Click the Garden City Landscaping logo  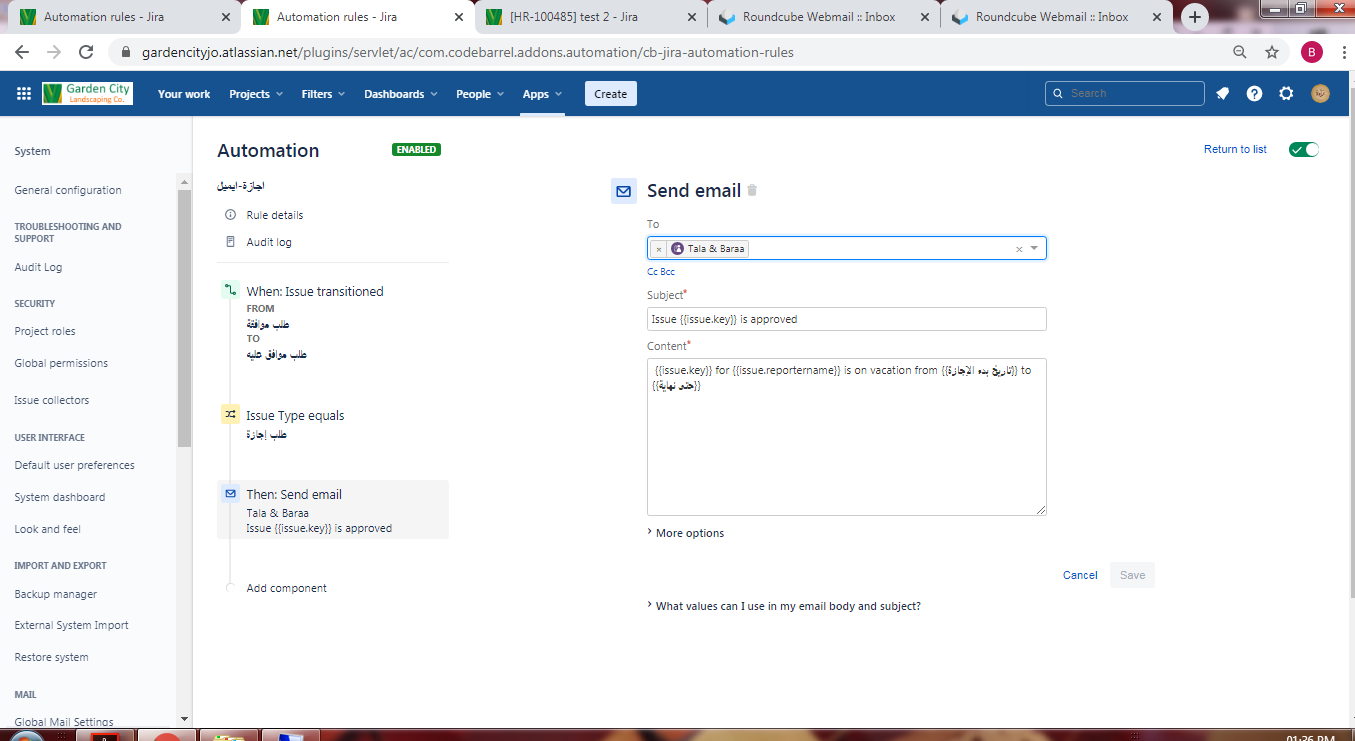[x=87, y=94]
